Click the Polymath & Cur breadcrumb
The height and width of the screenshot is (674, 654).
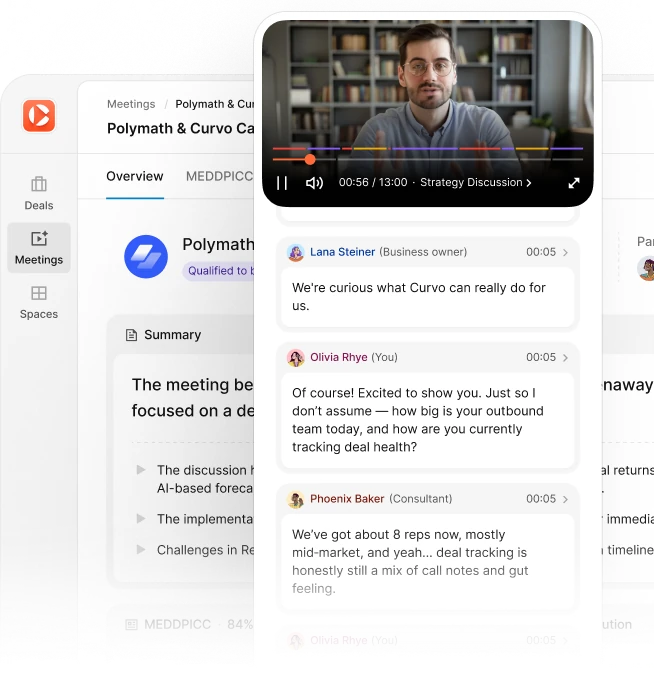pos(215,104)
